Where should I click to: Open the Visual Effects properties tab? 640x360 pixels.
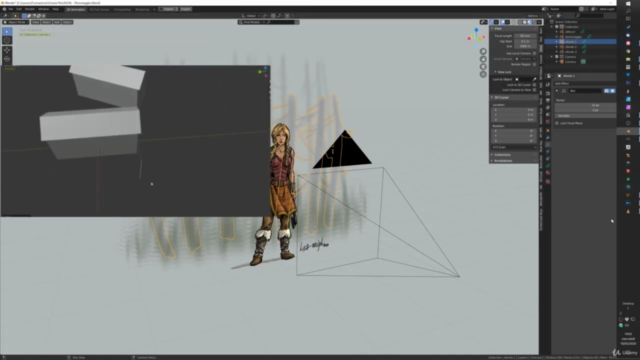click(548, 145)
